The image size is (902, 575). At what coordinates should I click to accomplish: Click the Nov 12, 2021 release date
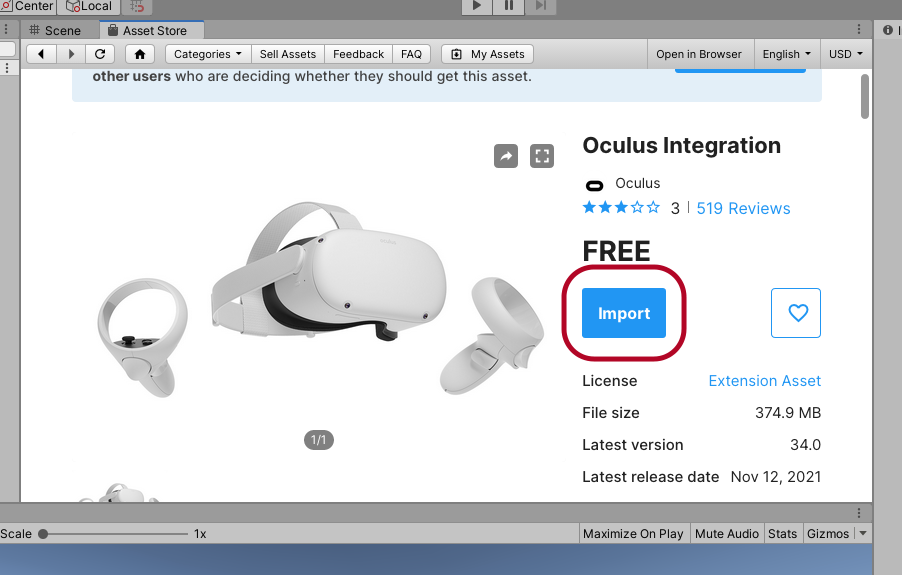click(775, 477)
